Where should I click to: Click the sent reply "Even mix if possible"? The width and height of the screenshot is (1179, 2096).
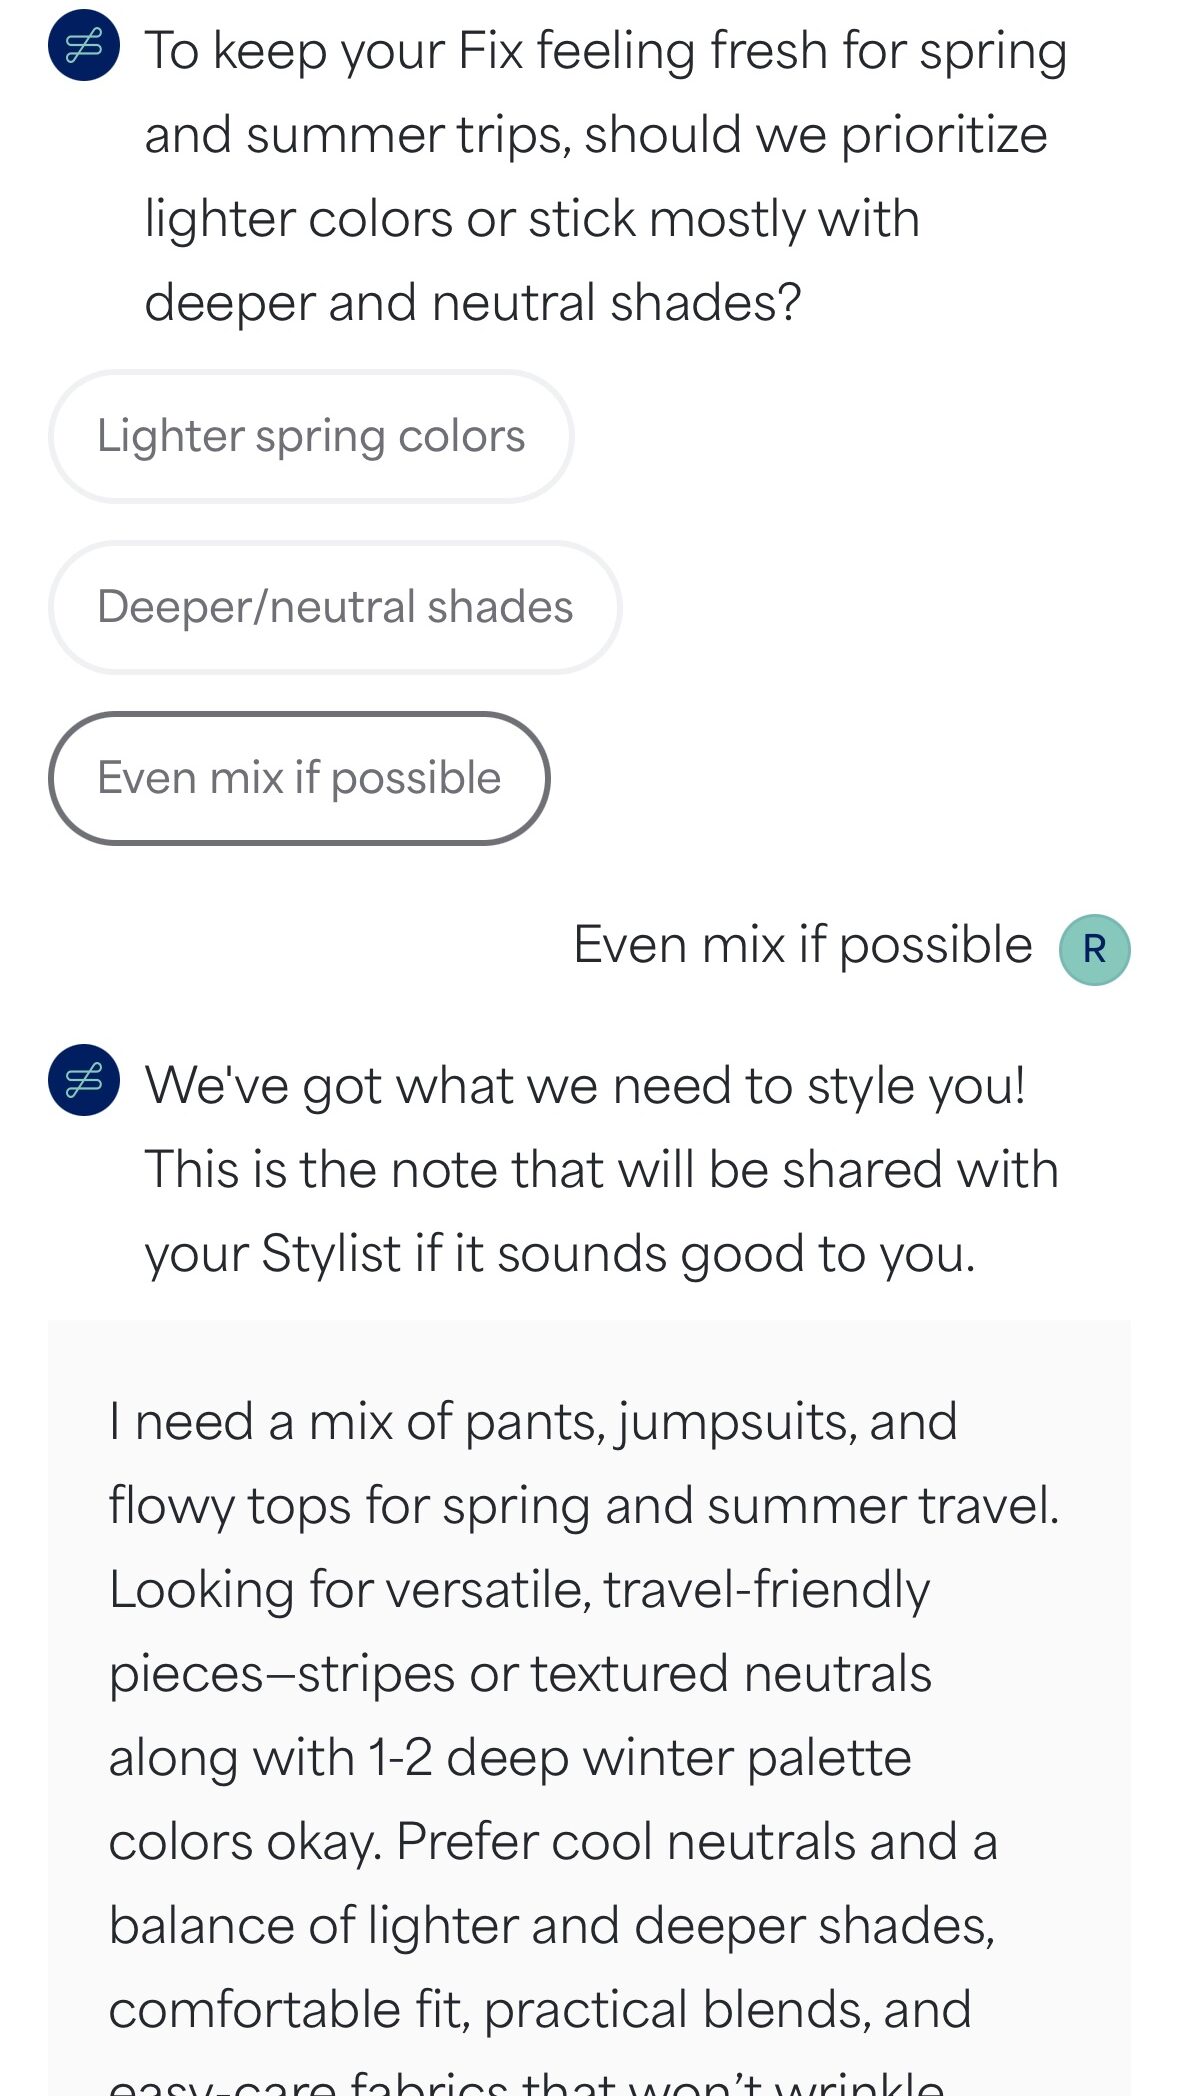(x=802, y=945)
